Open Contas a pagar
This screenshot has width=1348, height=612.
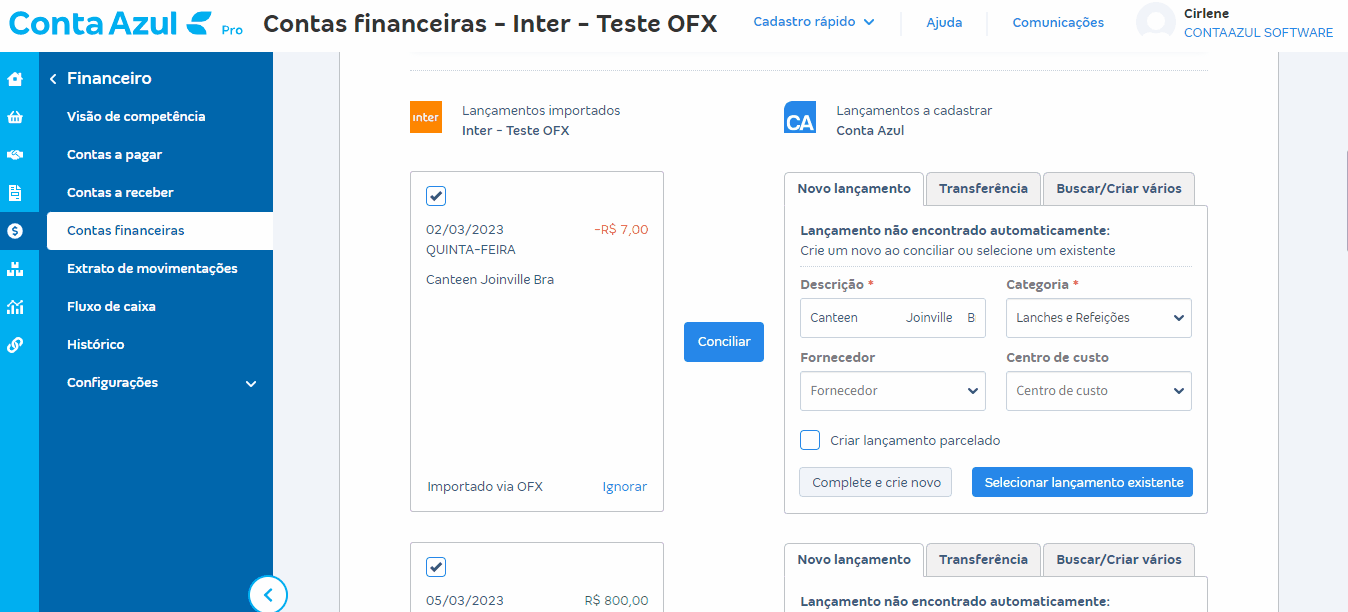(x=114, y=155)
